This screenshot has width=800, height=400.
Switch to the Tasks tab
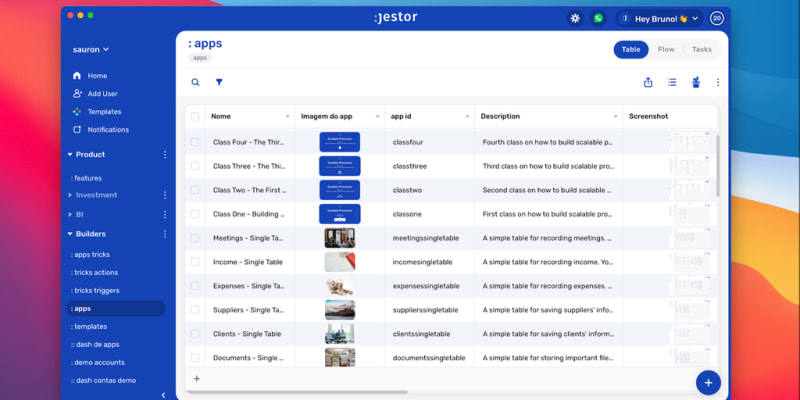(702, 49)
